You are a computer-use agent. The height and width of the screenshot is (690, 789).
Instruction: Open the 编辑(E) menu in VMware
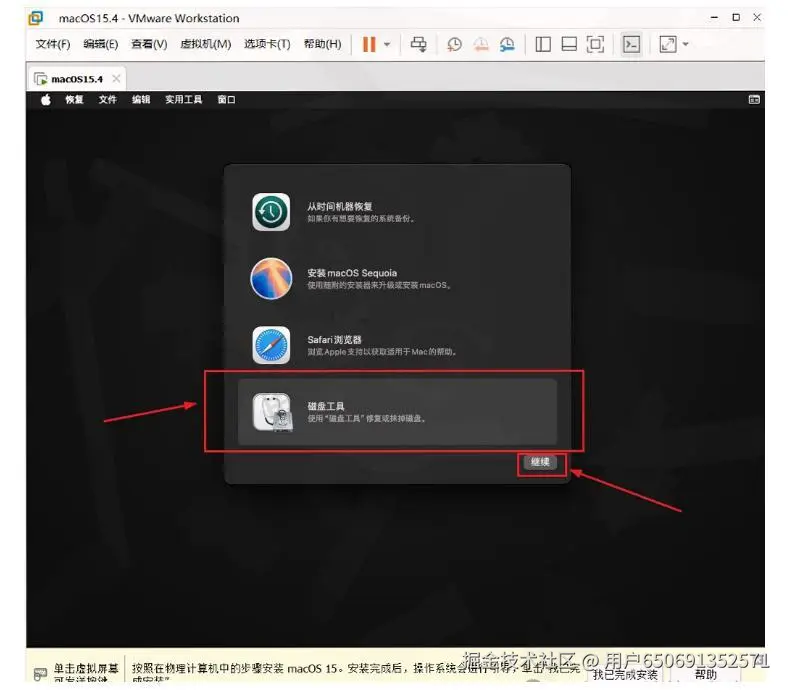coord(101,44)
